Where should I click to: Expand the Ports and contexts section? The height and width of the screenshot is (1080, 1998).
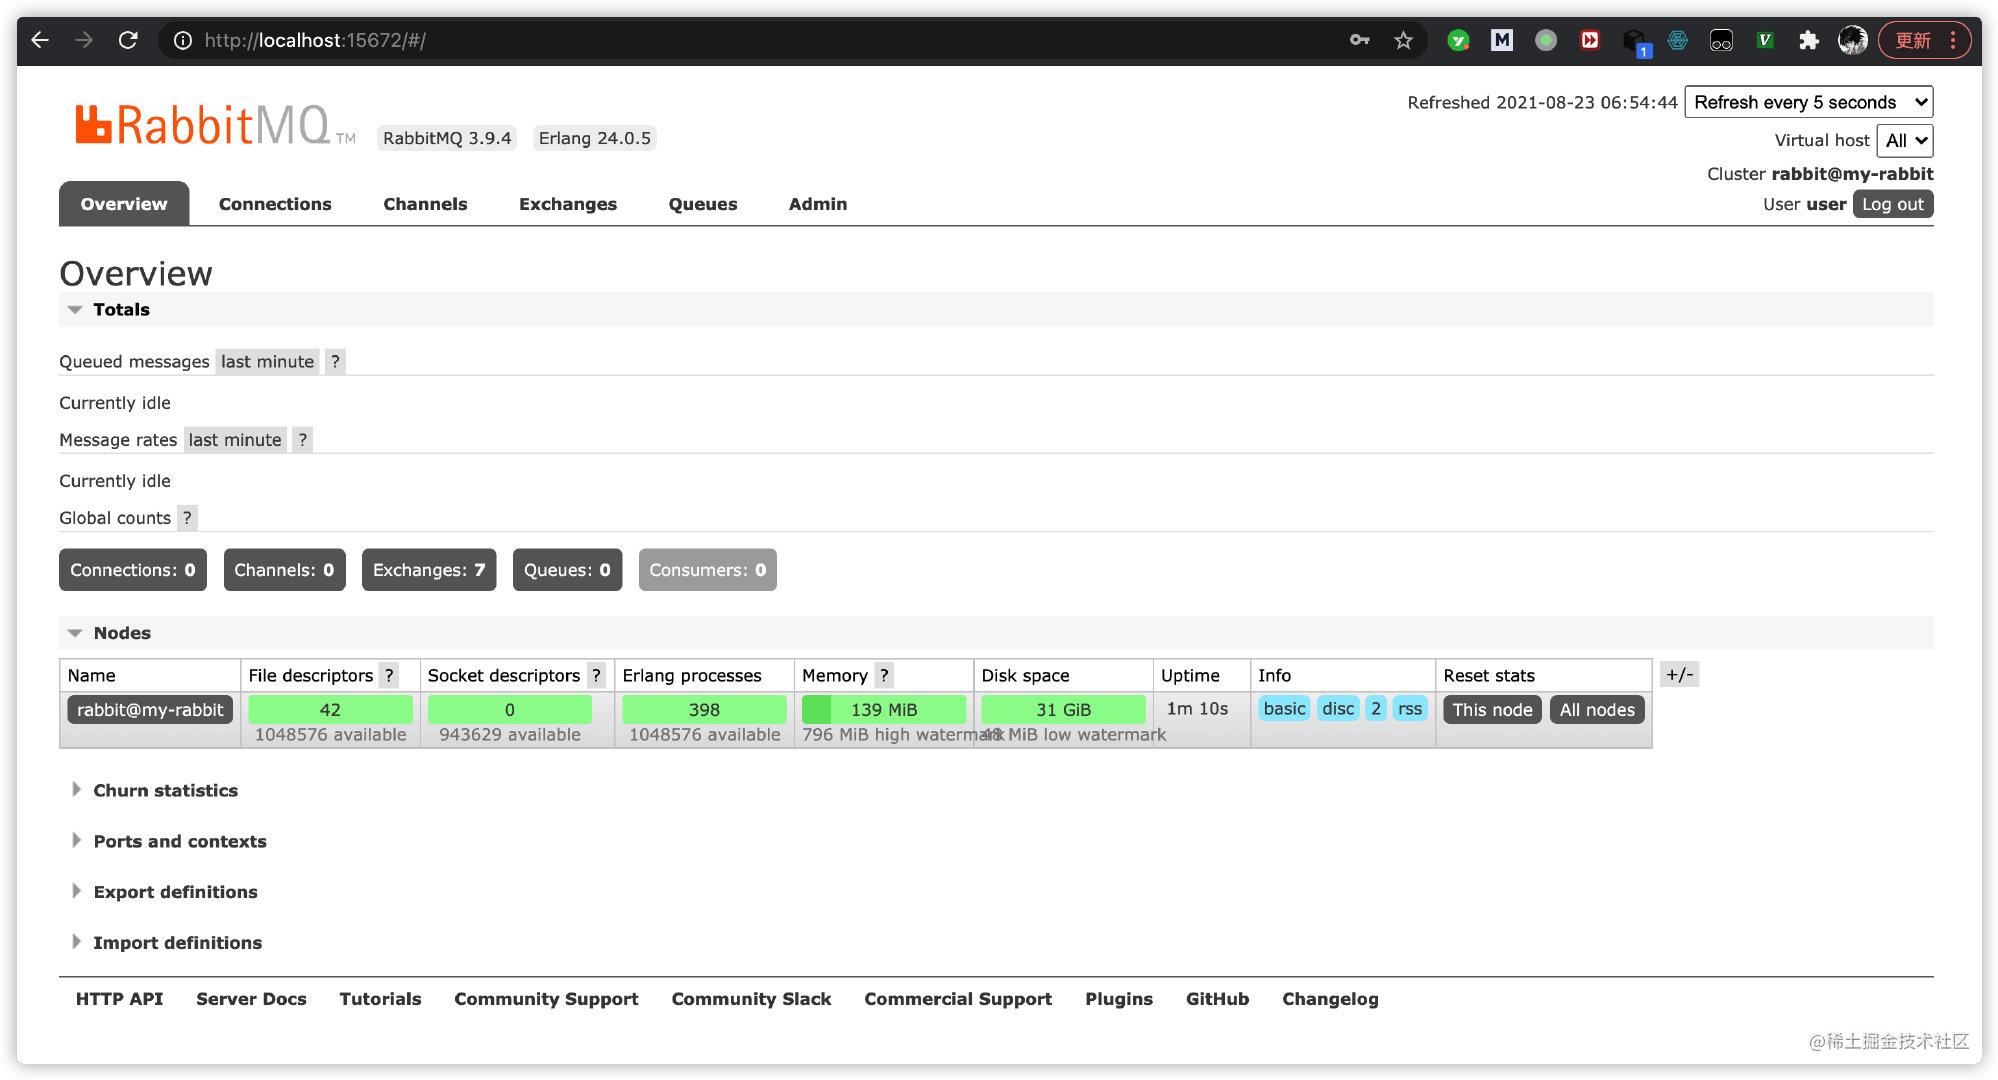pos(179,841)
